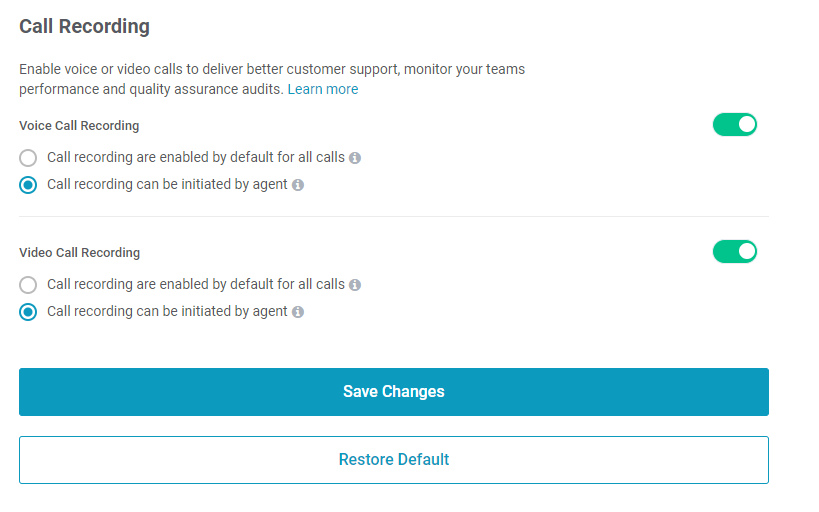Click info icon beside Video agent-initiated option
This screenshot has height=512, width=819.
pyautogui.click(x=298, y=312)
